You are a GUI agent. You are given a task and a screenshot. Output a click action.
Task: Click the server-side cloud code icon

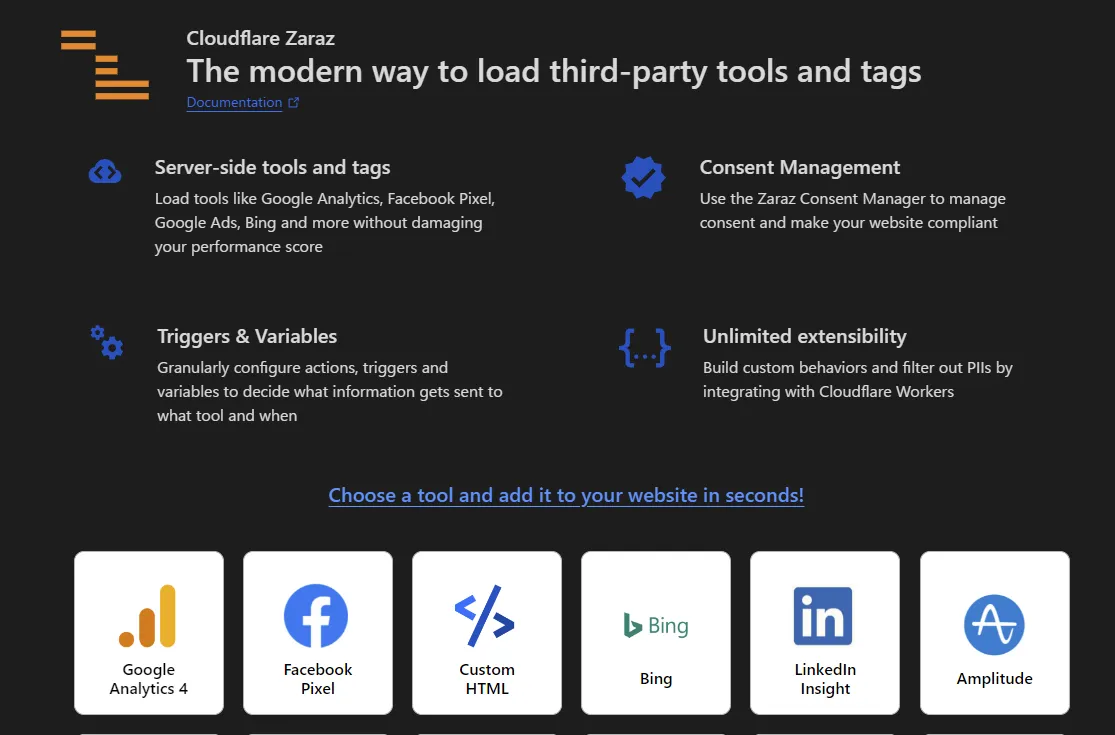pyautogui.click(x=105, y=172)
